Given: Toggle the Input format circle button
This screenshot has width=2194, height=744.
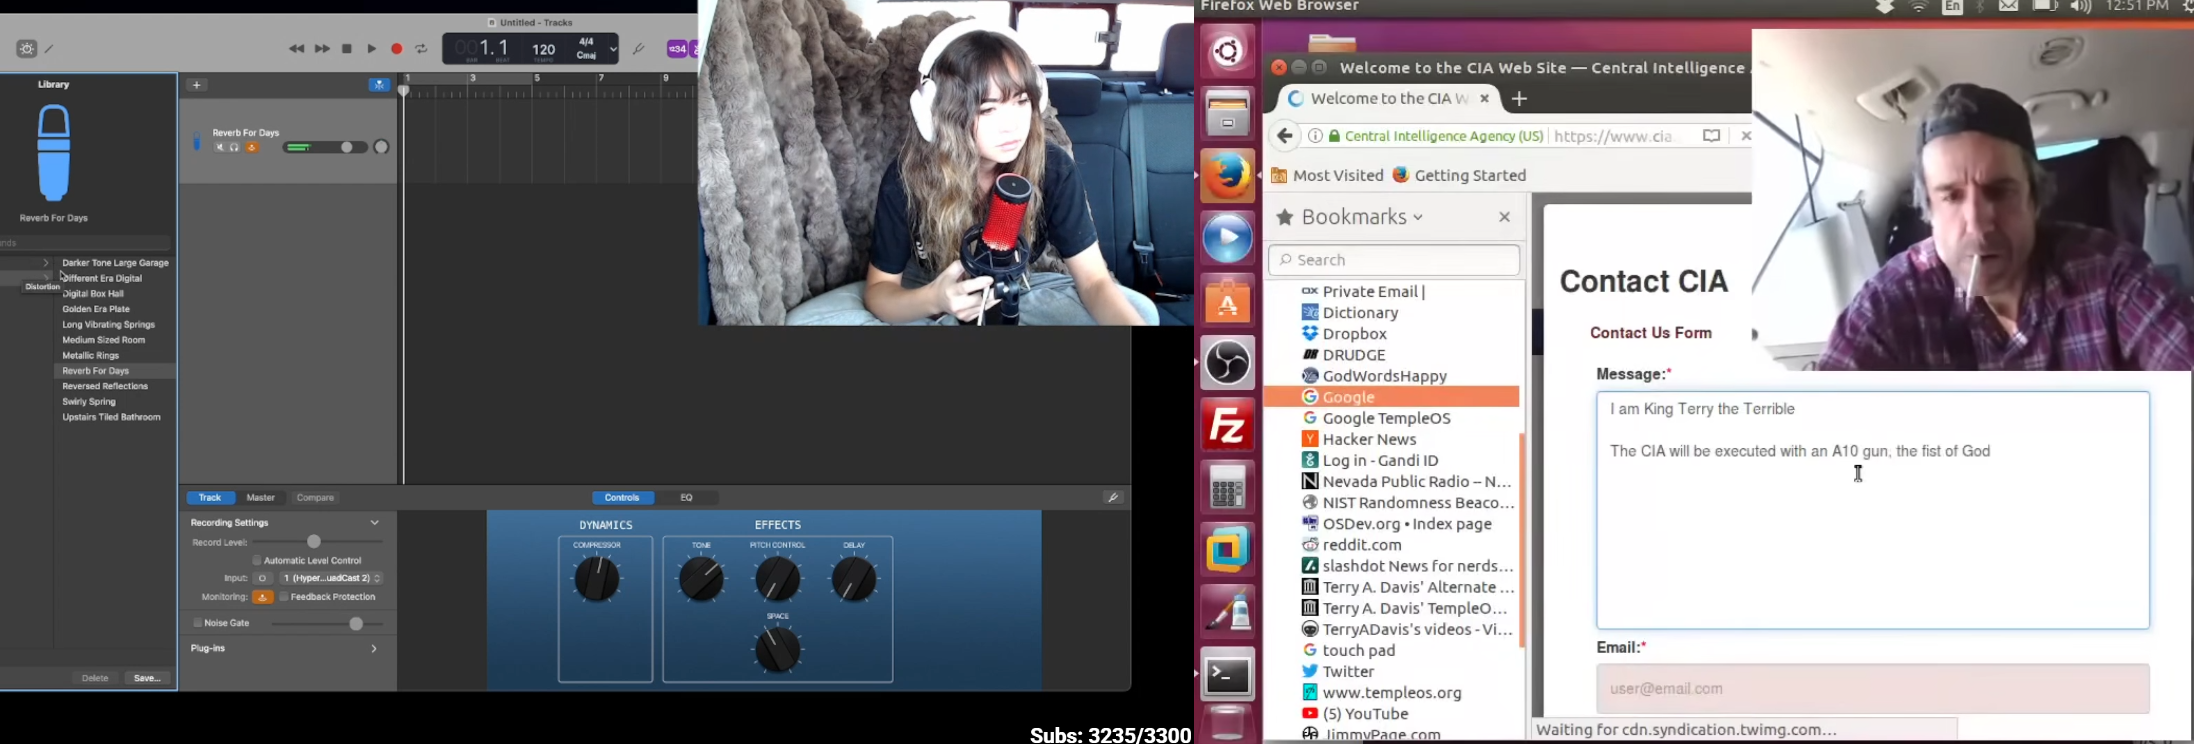Looking at the screenshot, I should [262, 578].
